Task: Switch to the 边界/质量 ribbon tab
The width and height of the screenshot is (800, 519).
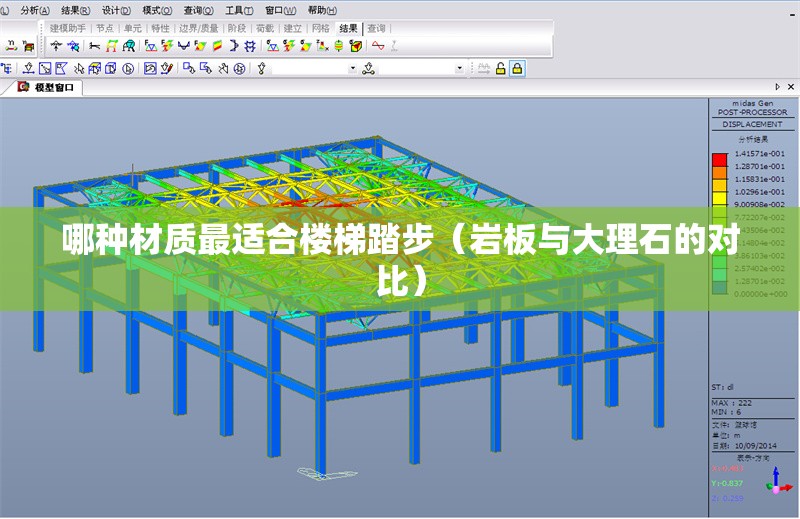Action: click(198, 29)
